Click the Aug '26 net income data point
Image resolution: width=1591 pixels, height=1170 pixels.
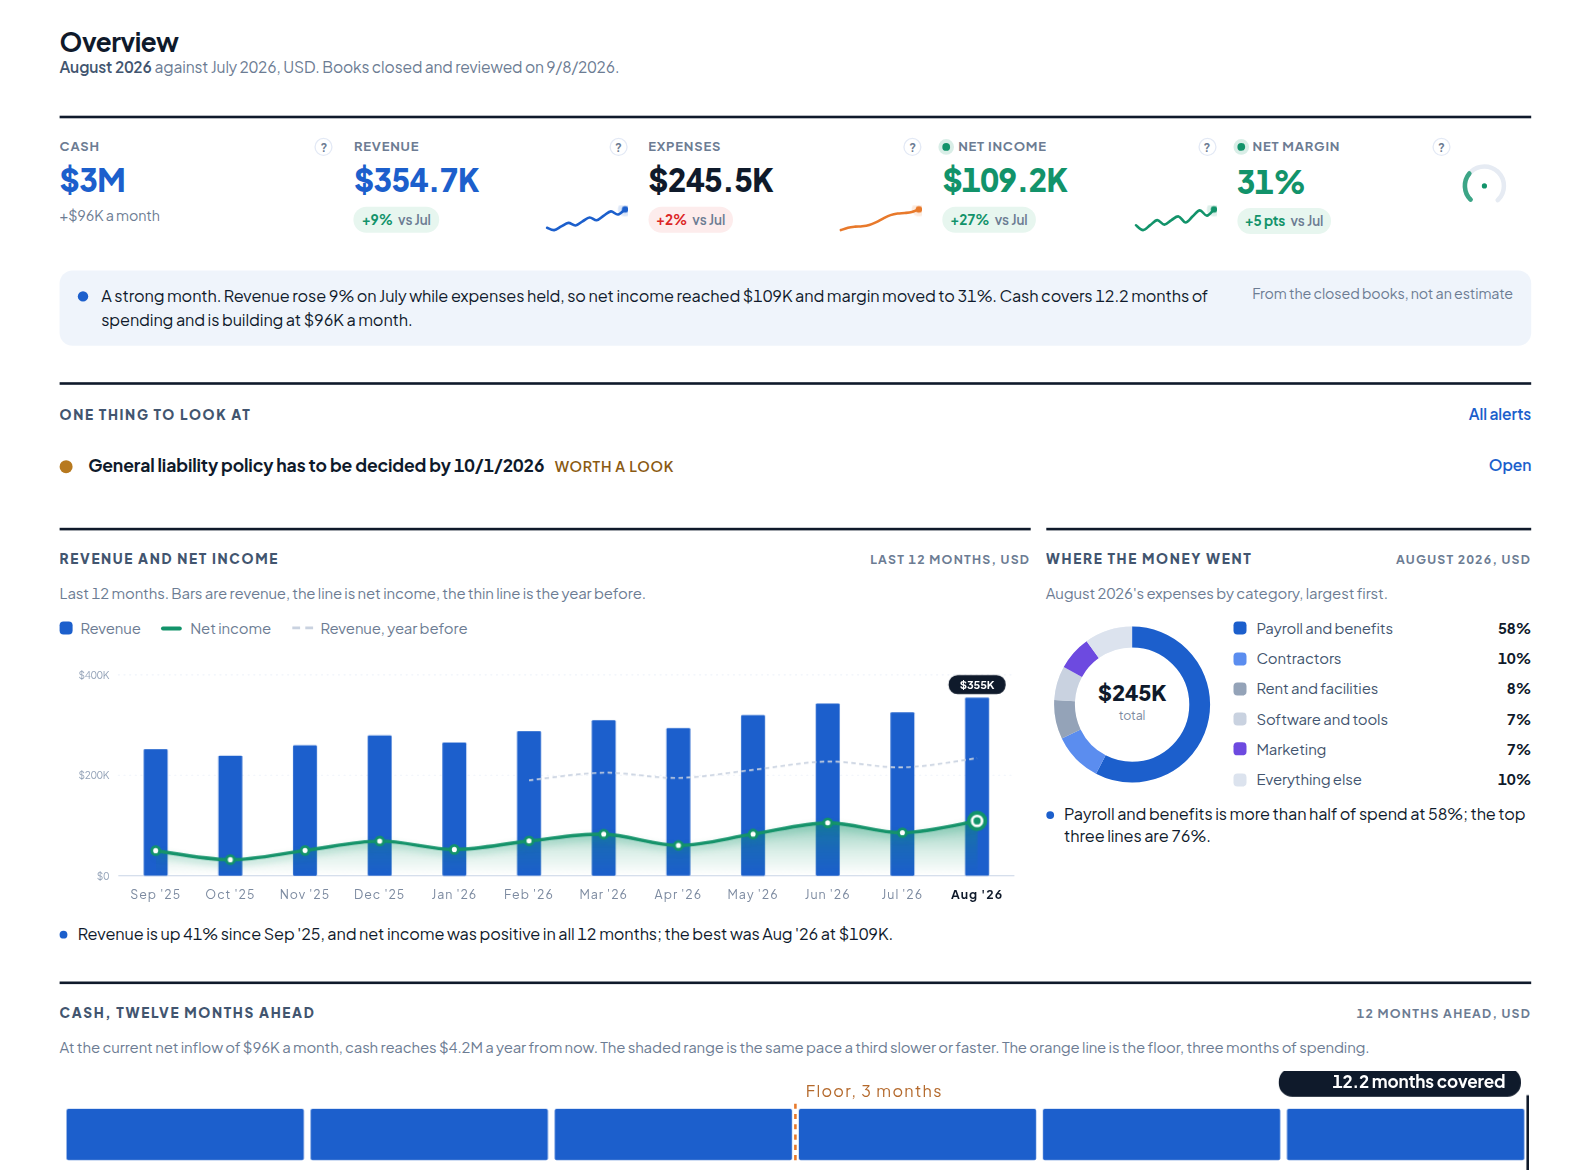(977, 821)
